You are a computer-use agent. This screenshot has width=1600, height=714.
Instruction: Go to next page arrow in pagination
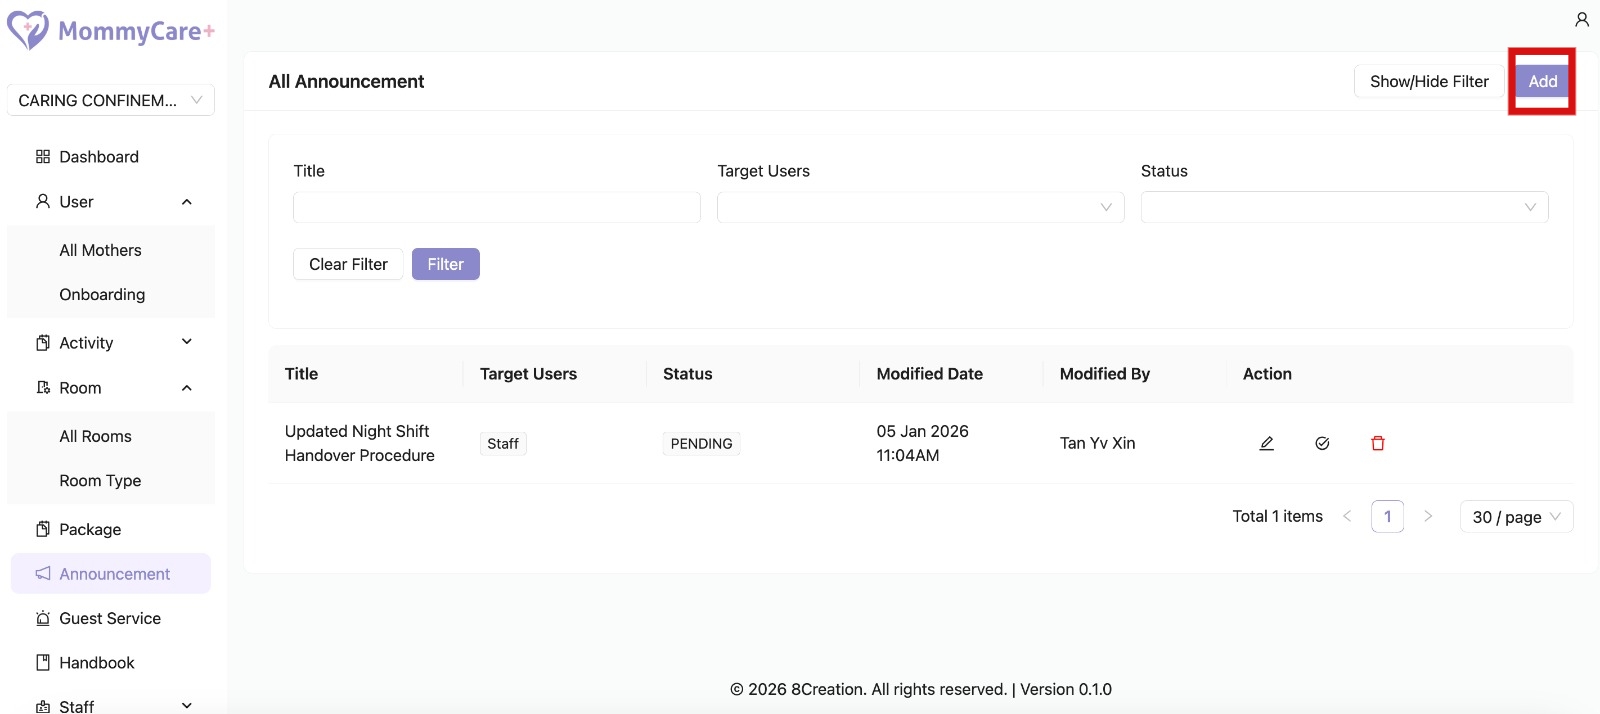tap(1427, 516)
